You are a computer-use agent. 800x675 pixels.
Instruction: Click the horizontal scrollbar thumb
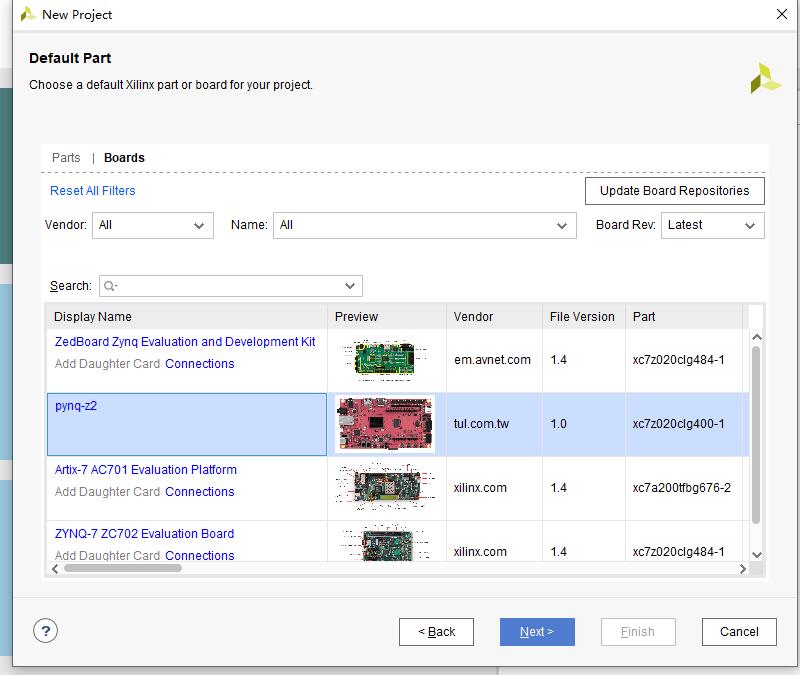click(123, 568)
